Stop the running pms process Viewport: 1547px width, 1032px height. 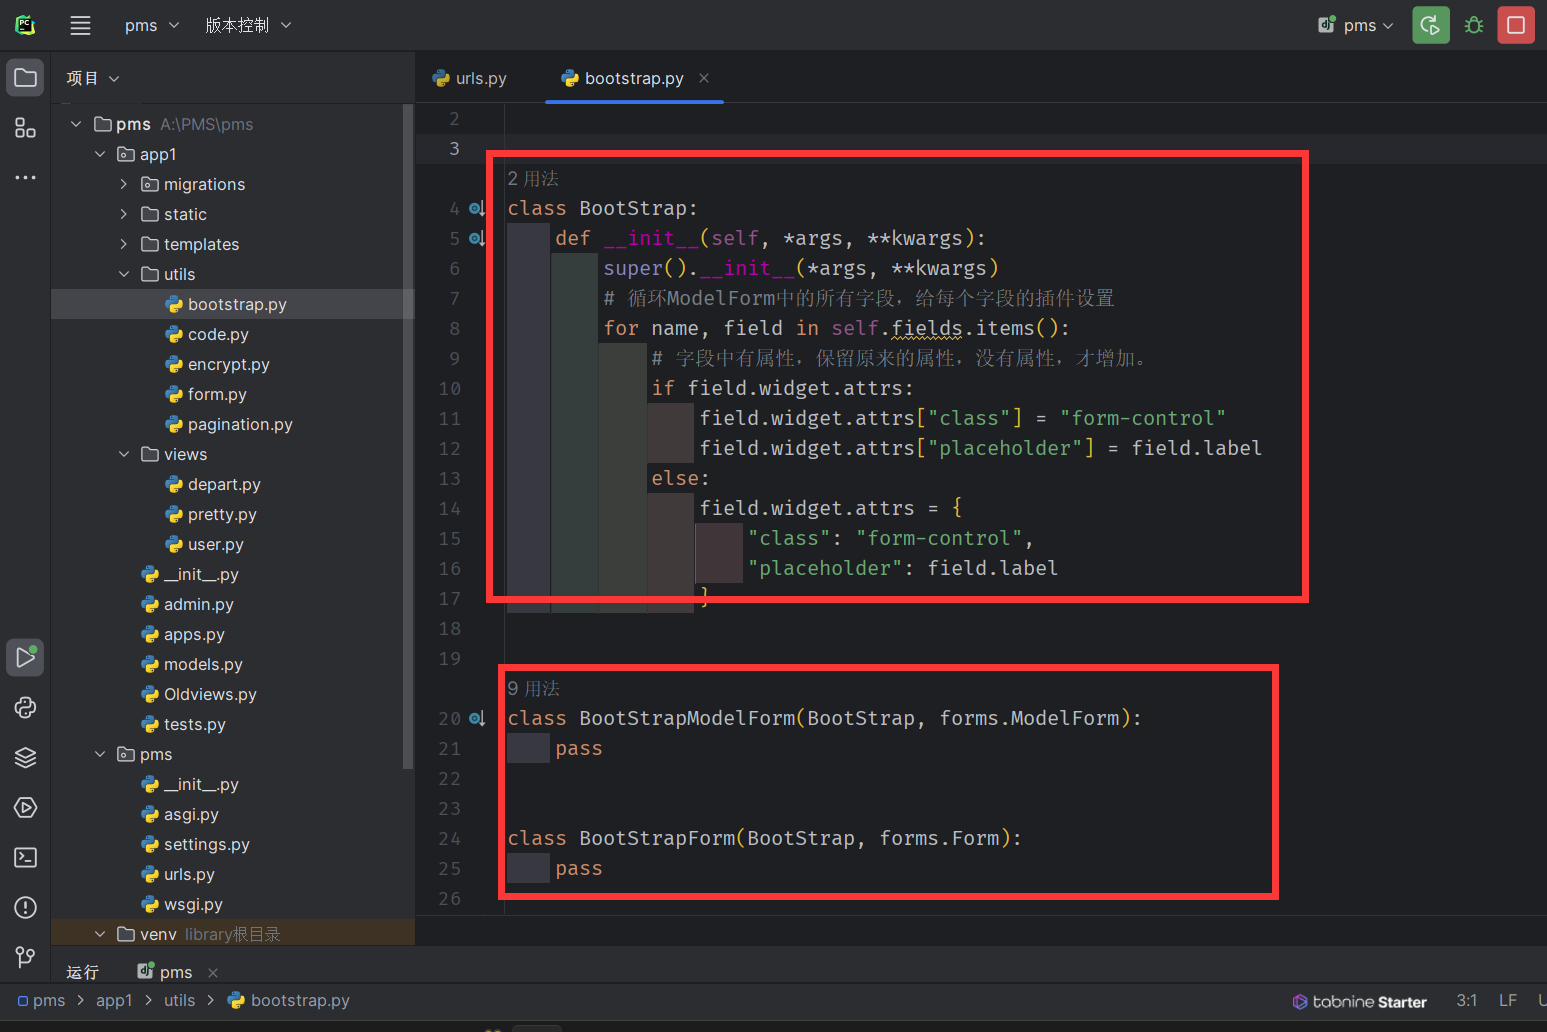pos(1516,25)
